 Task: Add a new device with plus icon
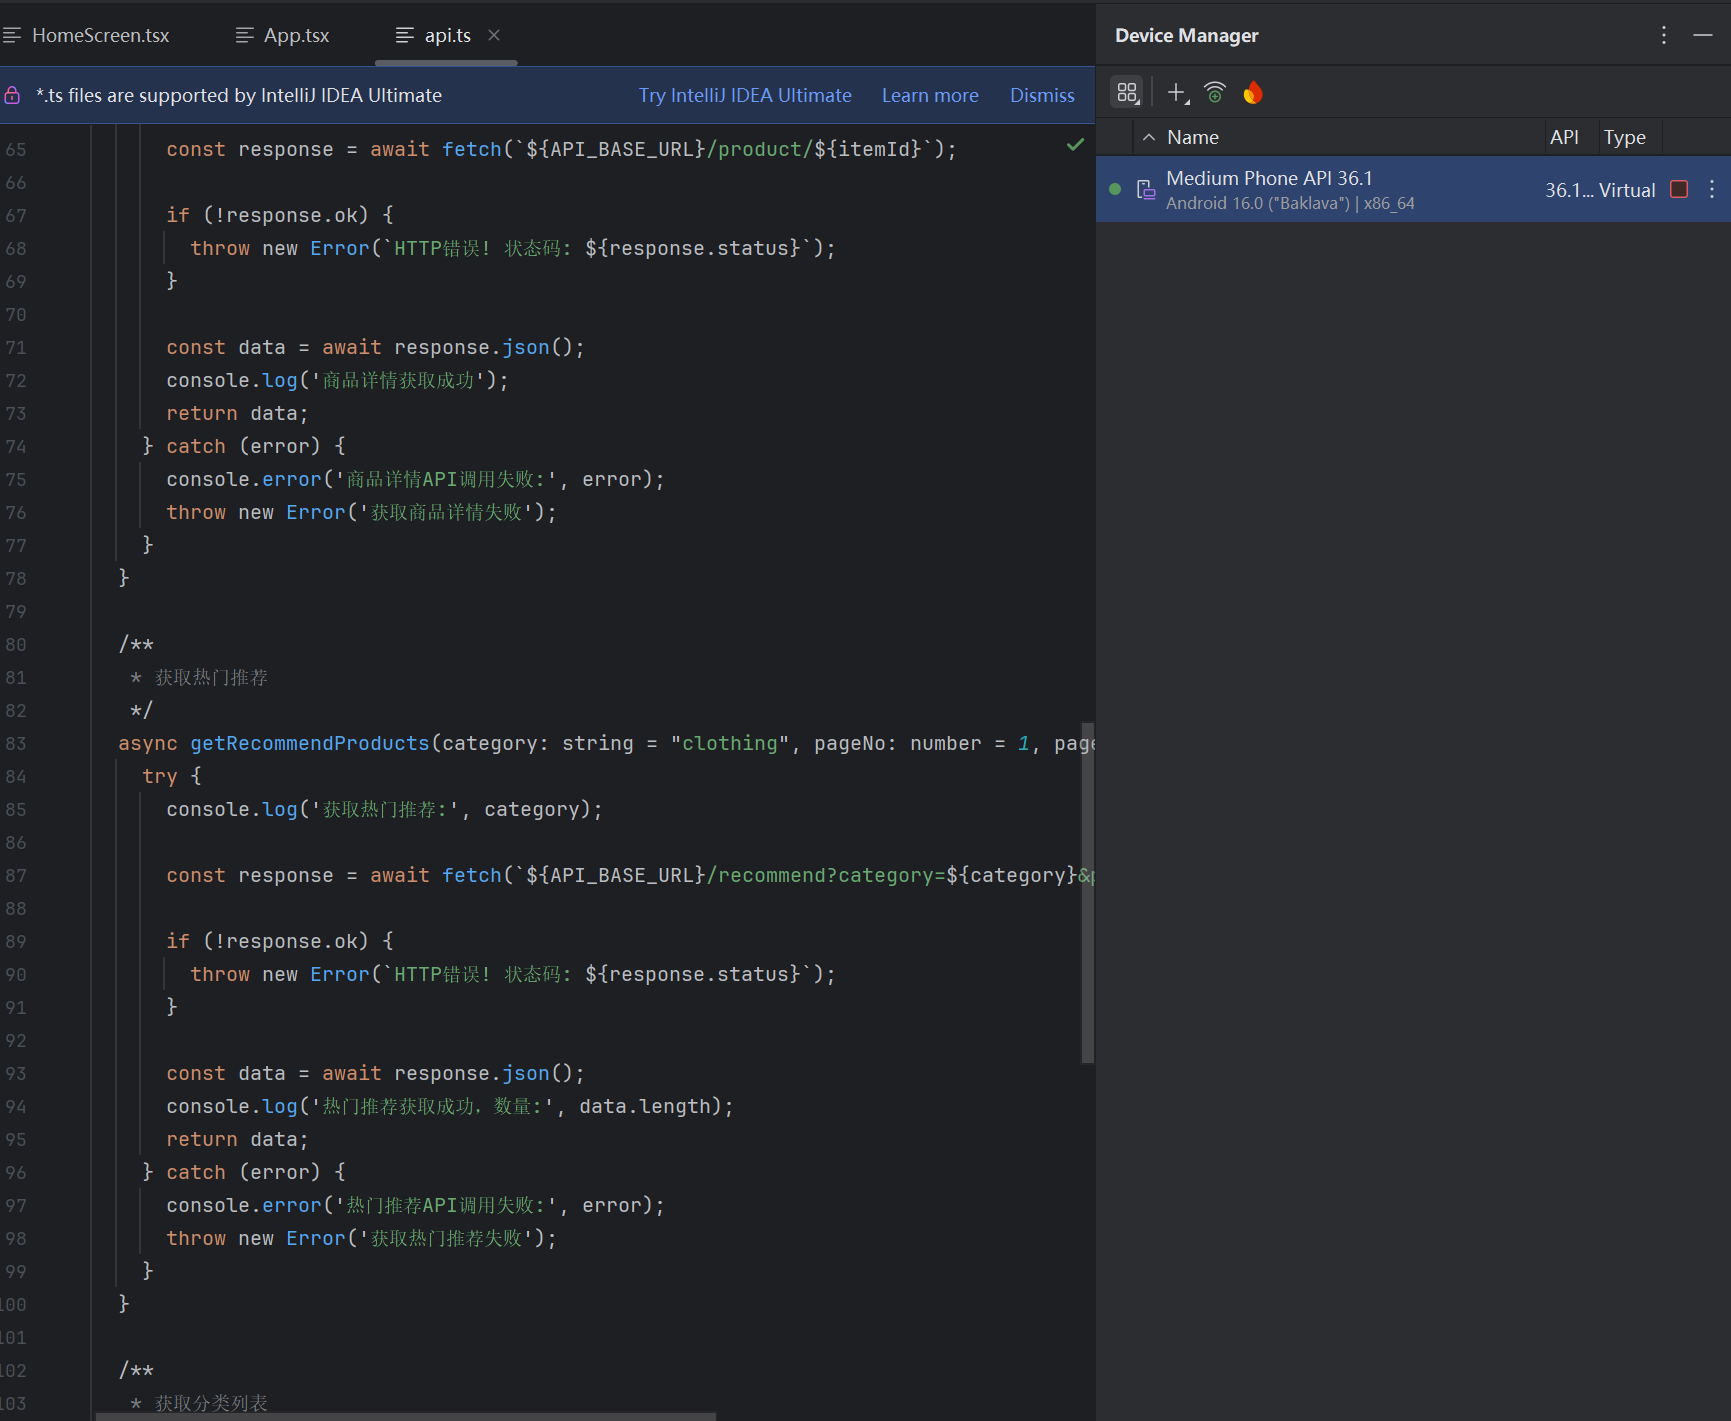click(x=1178, y=93)
